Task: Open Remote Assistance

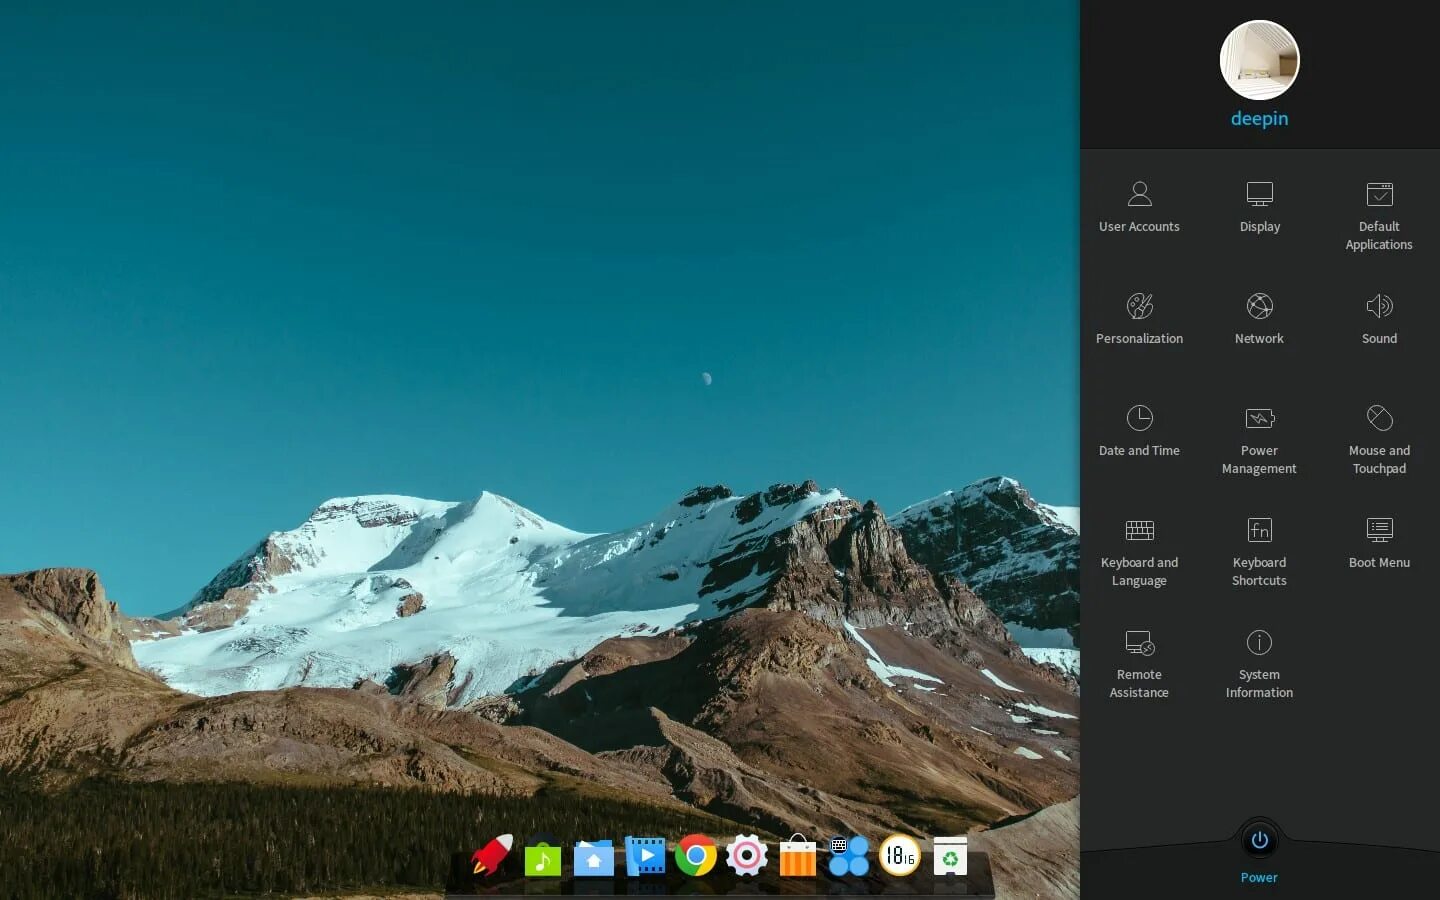Action: 1139,662
